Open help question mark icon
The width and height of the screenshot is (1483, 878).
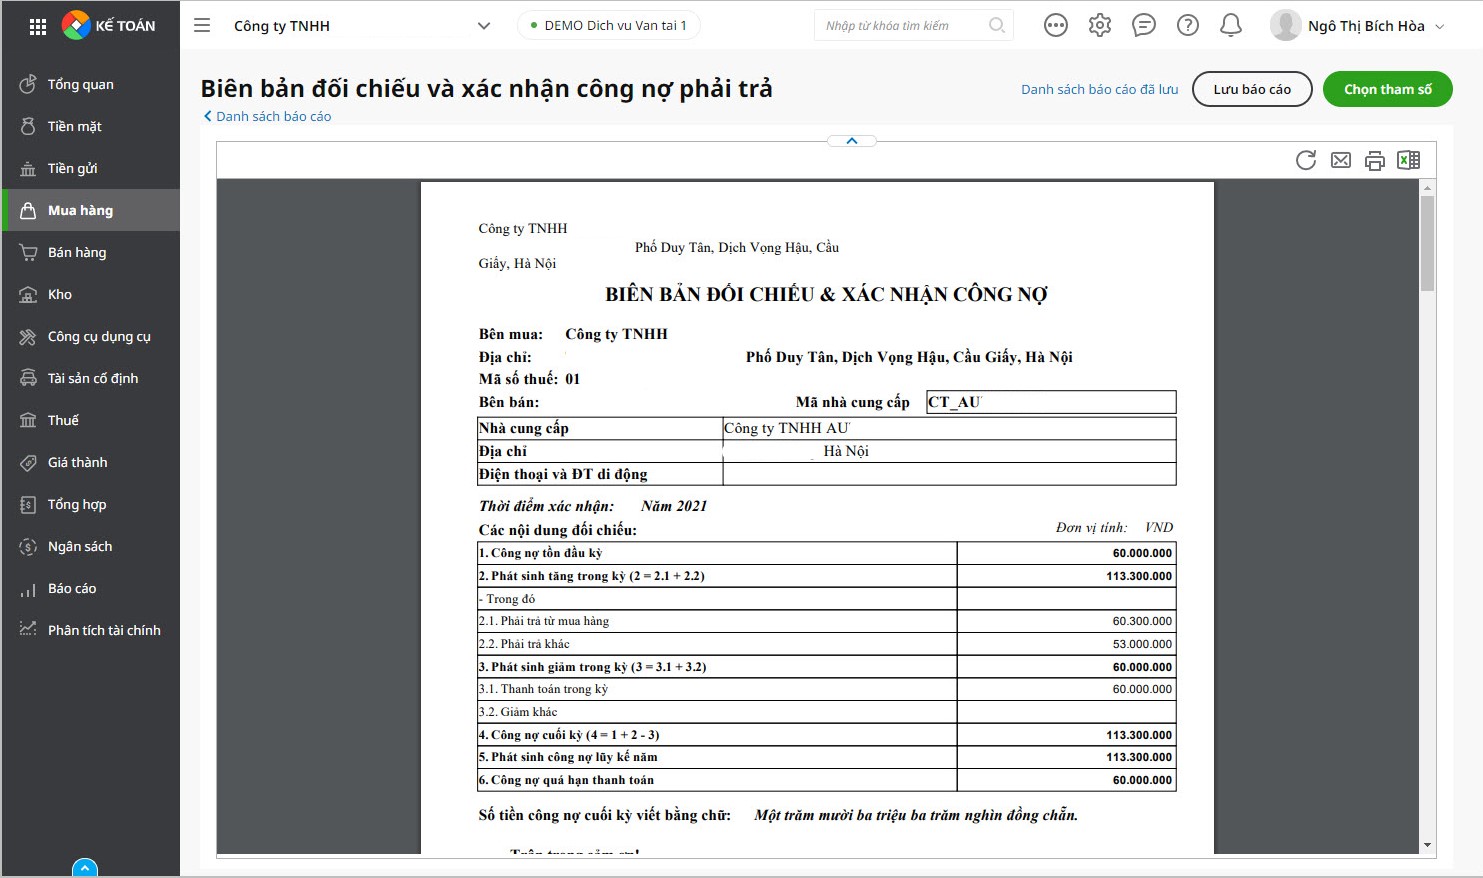[1188, 25]
